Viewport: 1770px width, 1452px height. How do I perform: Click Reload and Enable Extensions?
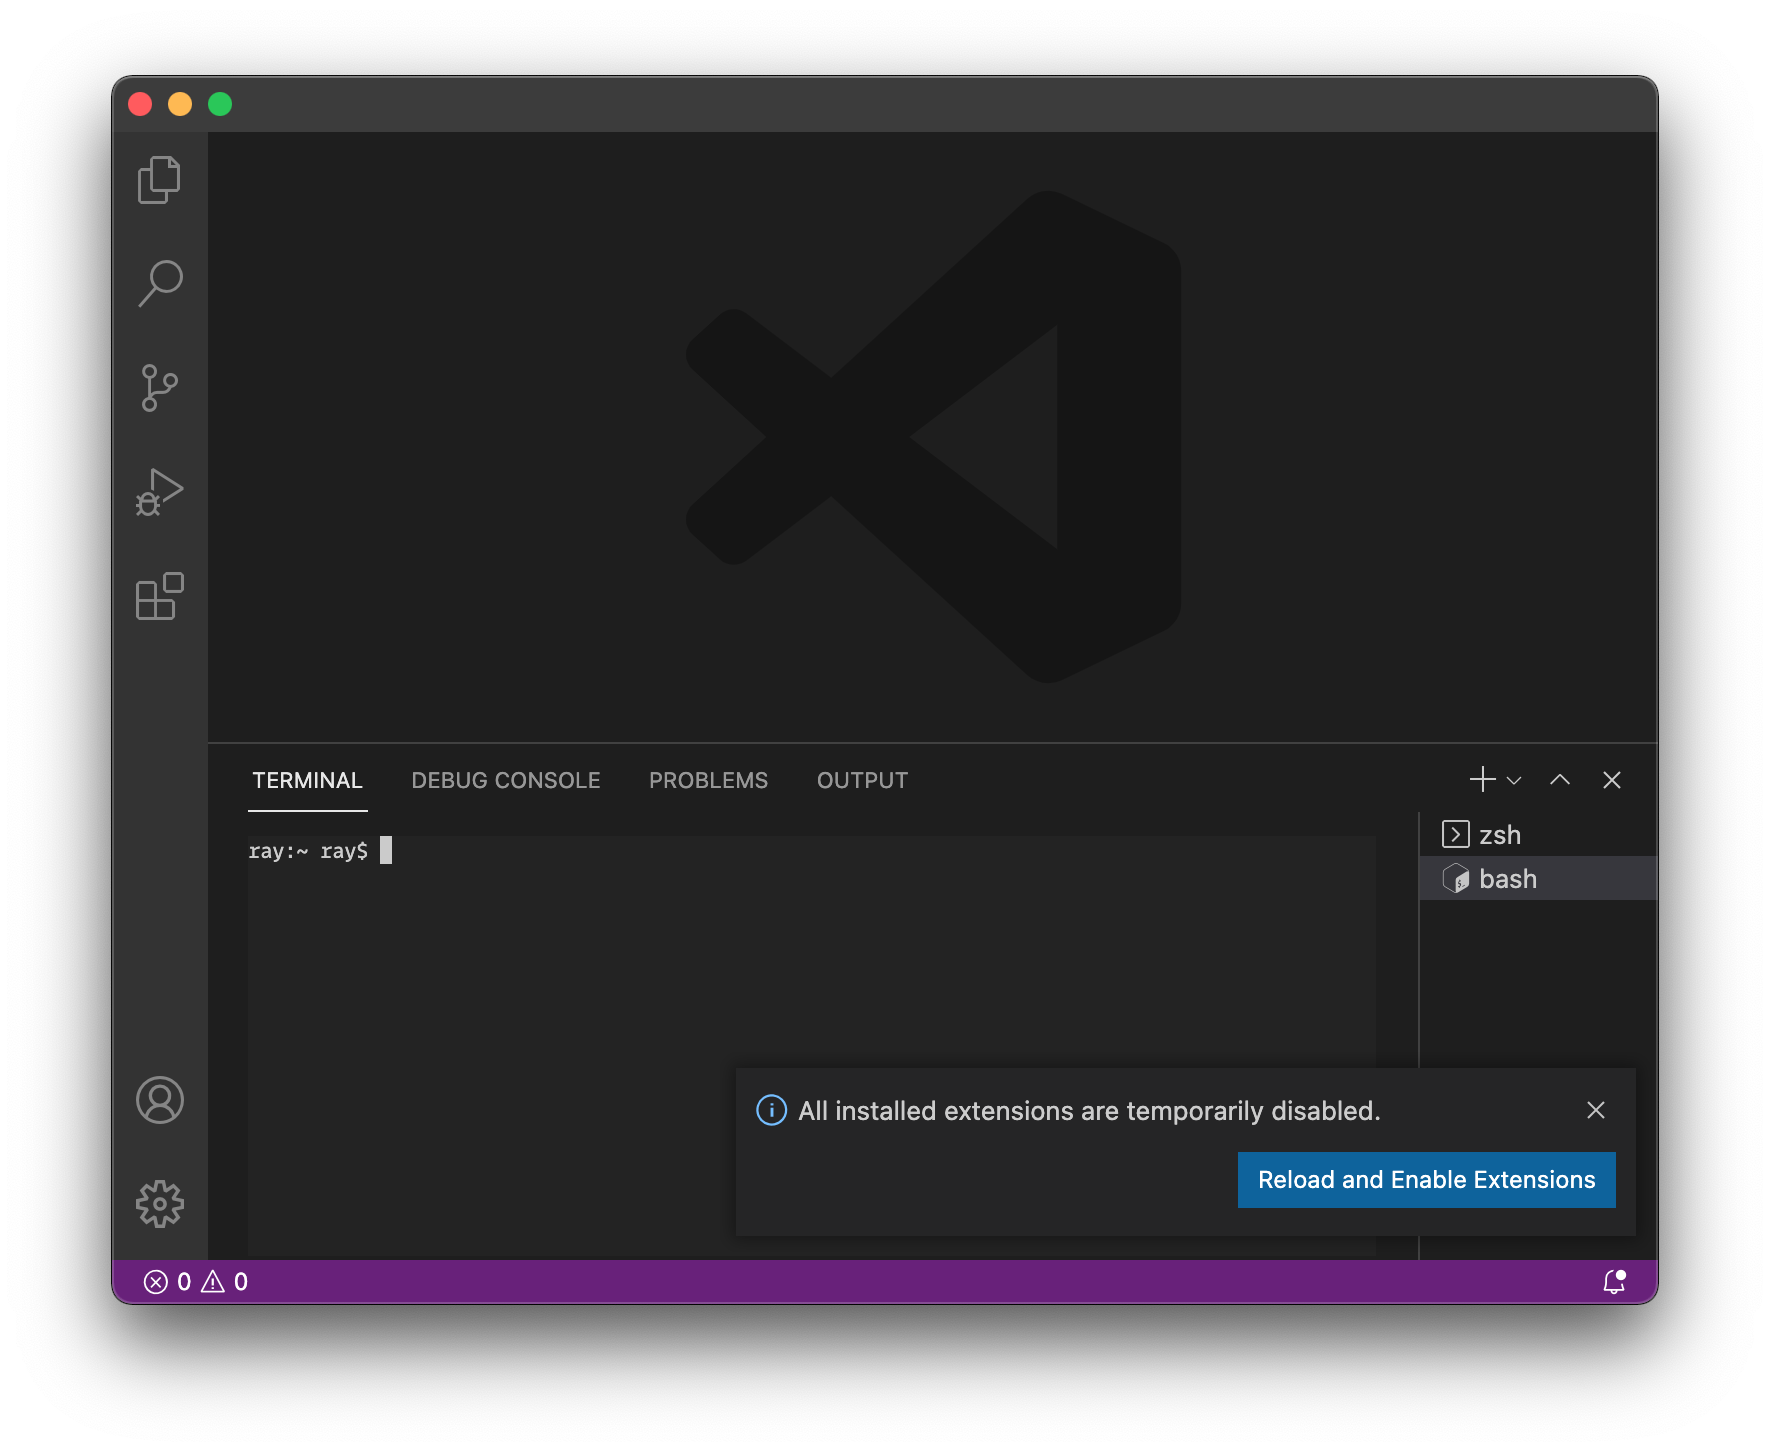(1425, 1180)
